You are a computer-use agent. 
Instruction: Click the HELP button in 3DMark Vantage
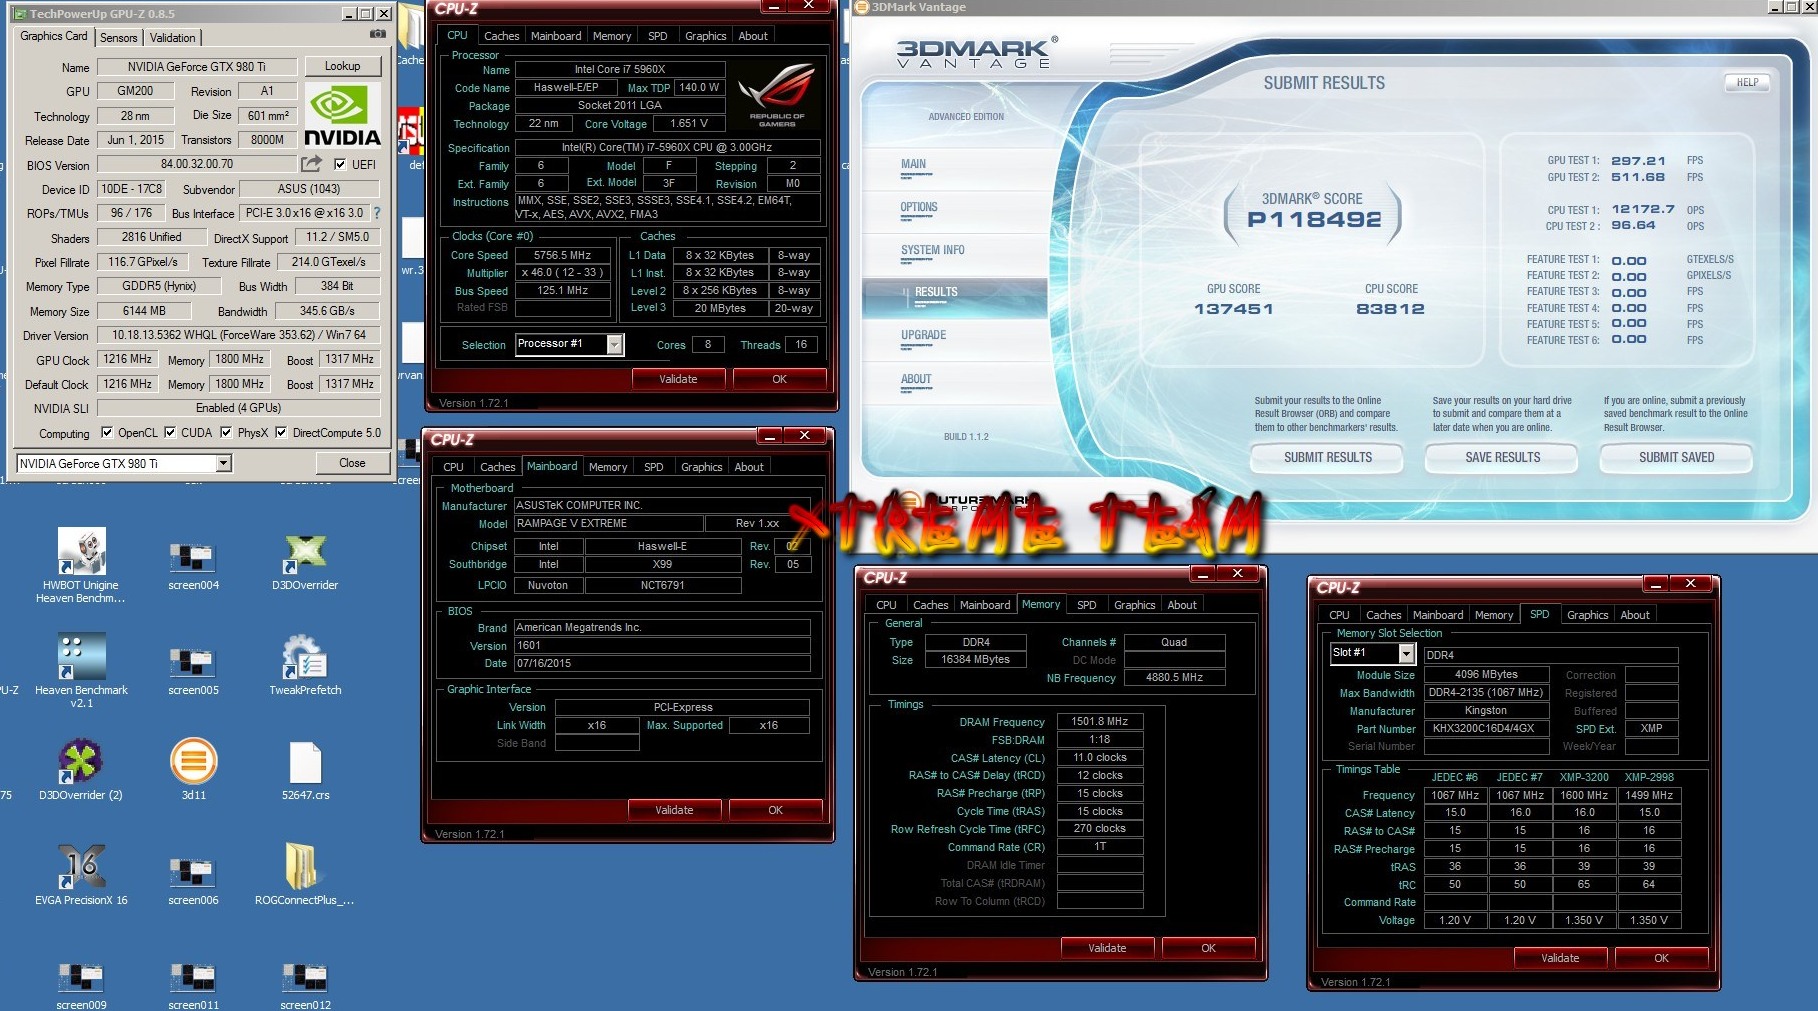(1747, 83)
